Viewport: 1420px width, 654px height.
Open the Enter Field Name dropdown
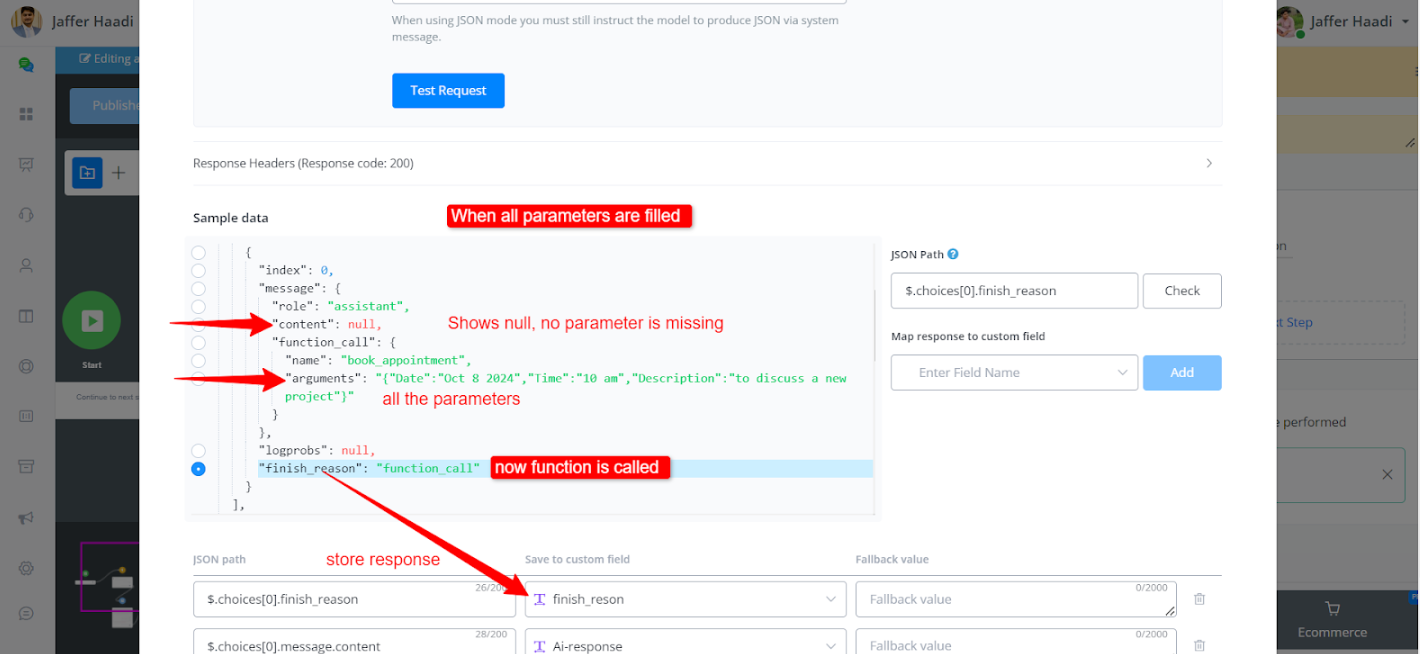[x=1014, y=373]
